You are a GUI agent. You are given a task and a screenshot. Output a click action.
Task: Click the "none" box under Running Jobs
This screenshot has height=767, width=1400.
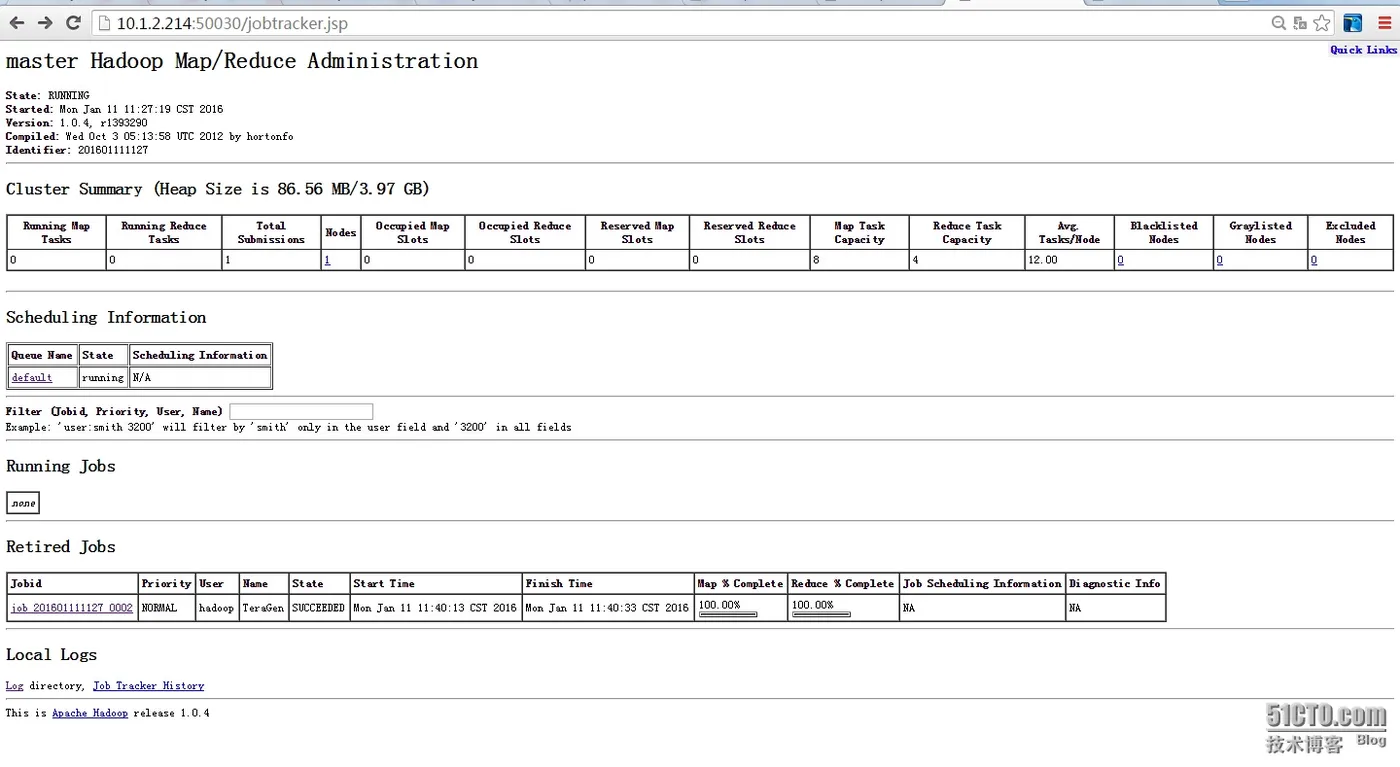[x=23, y=503]
